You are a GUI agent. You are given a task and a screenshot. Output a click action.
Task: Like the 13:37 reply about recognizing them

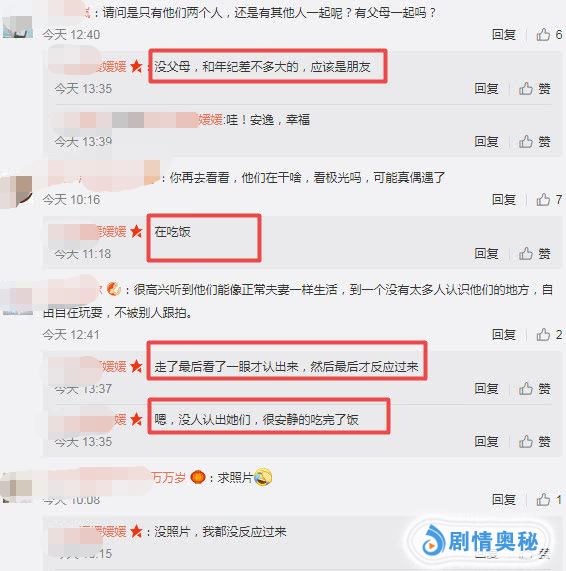534,389
